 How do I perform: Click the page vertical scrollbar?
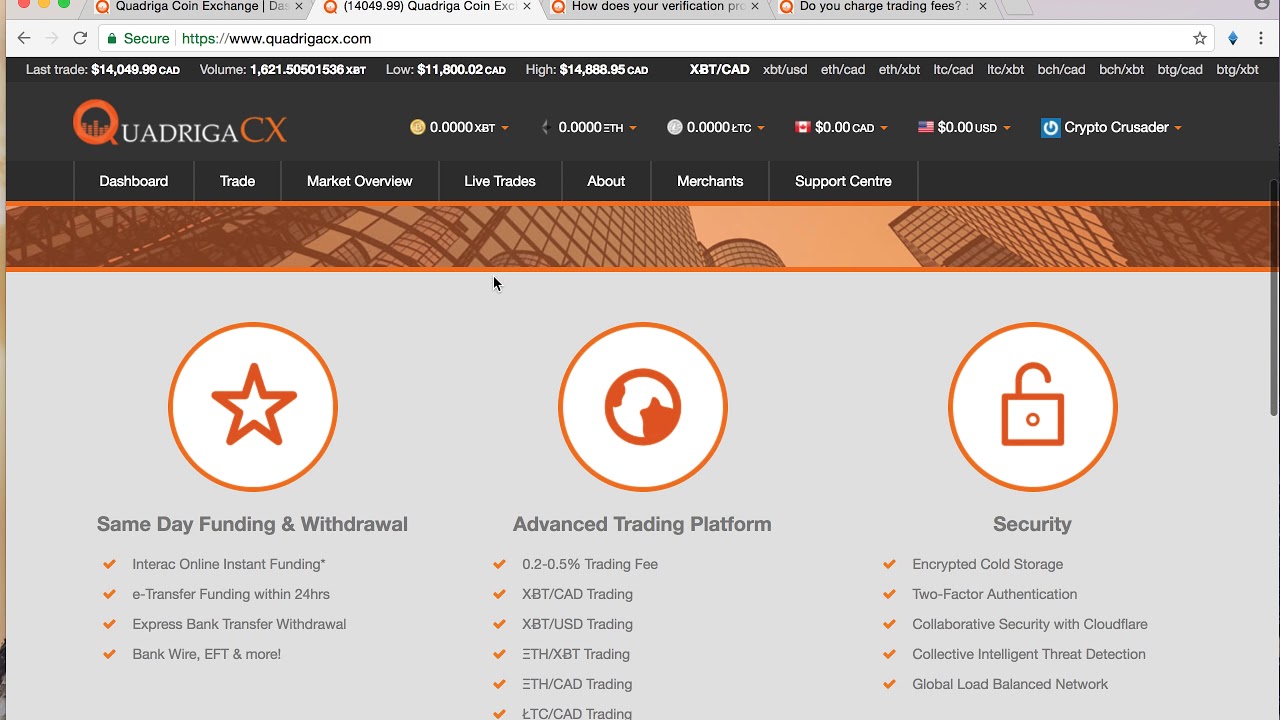point(1274,298)
